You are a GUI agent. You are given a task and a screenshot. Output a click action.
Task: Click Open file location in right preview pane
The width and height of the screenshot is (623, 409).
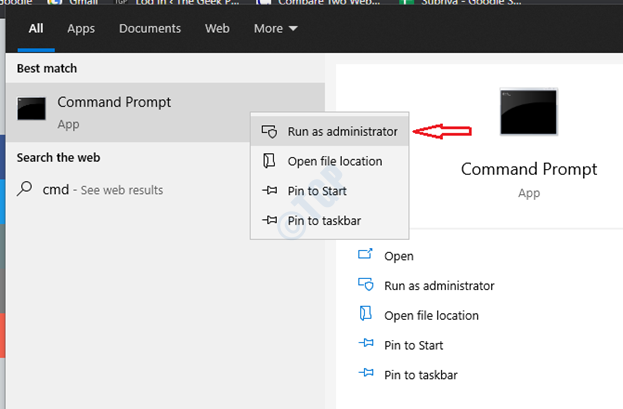point(431,316)
